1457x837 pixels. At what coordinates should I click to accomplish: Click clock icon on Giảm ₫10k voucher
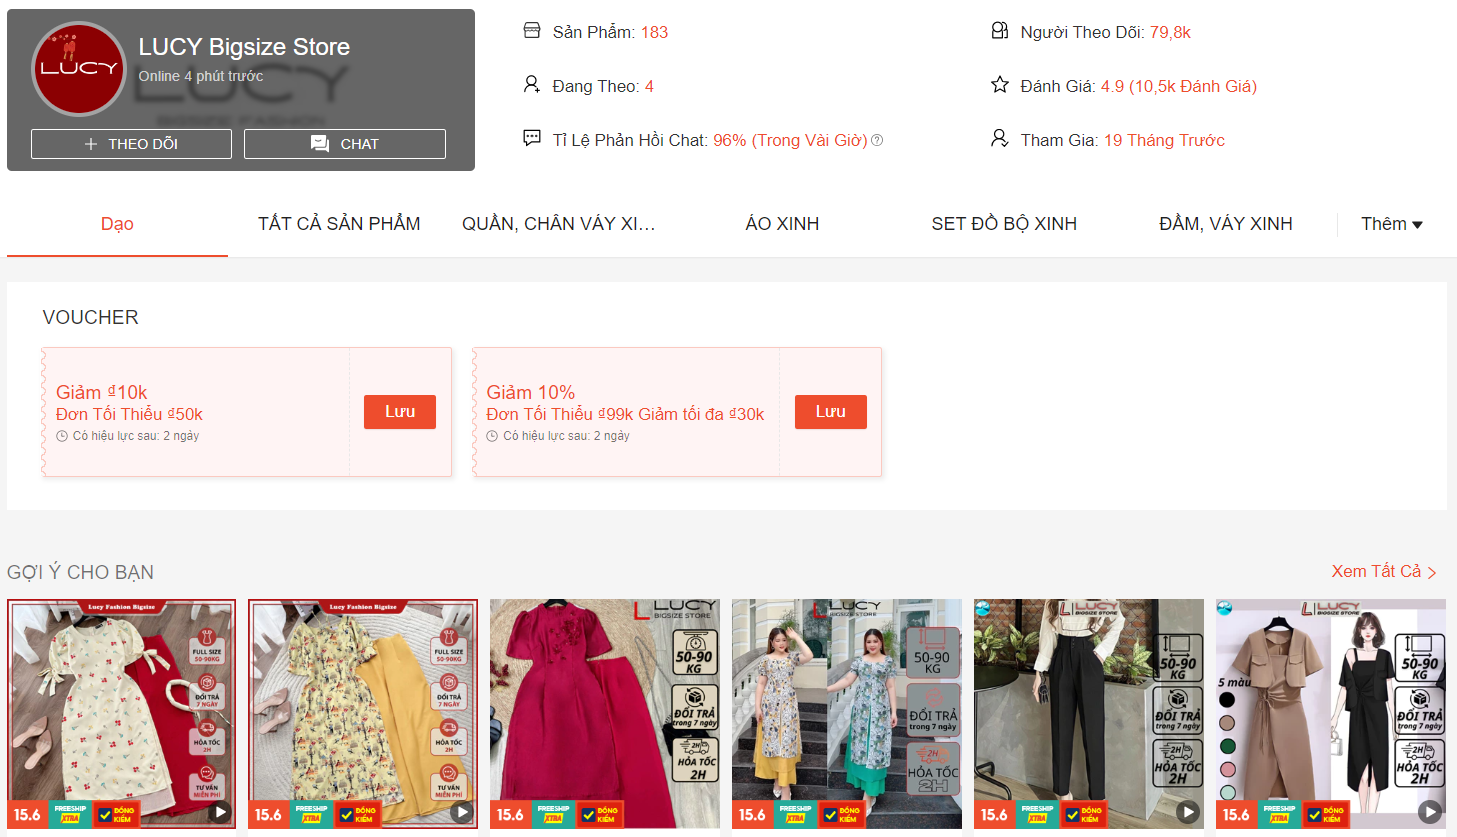click(62, 436)
